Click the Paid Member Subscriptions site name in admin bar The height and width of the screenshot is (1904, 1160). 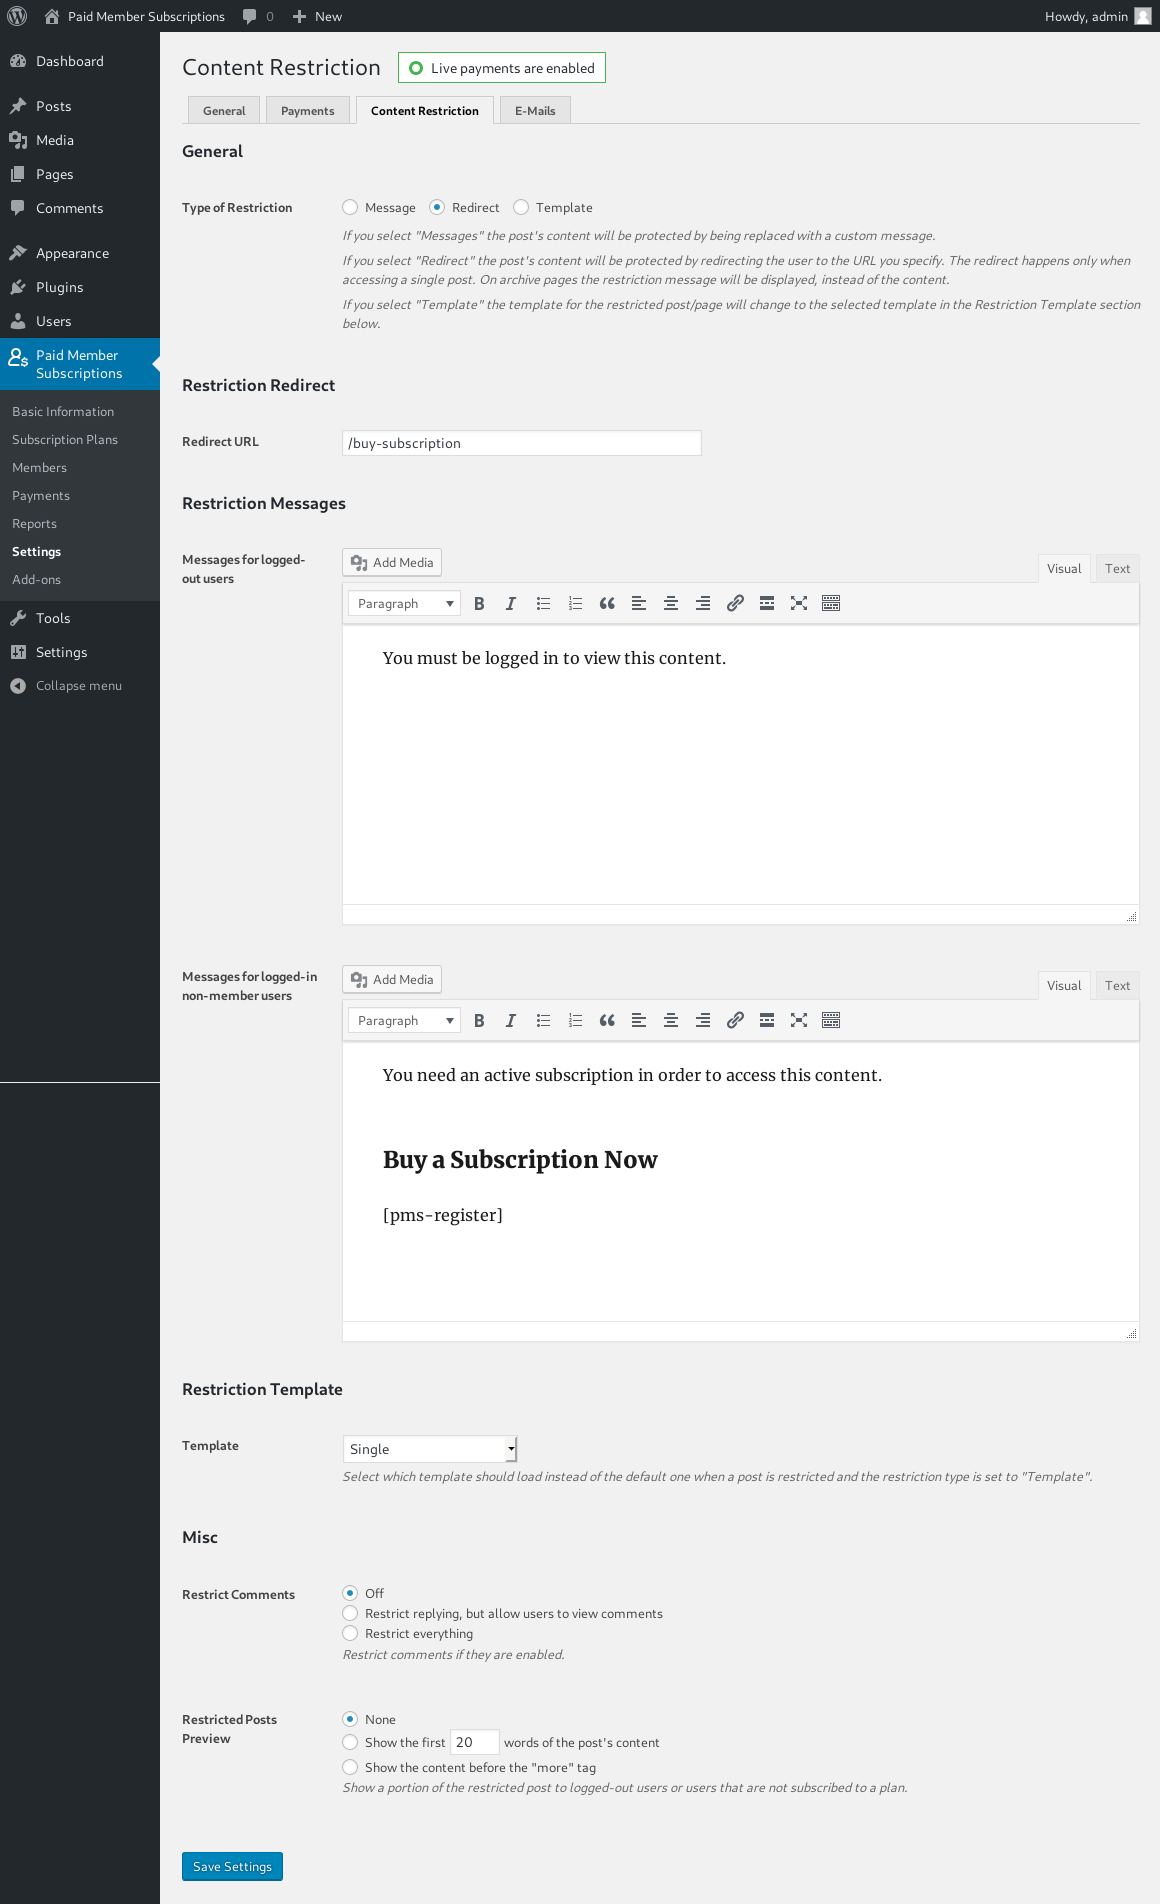tap(135, 16)
